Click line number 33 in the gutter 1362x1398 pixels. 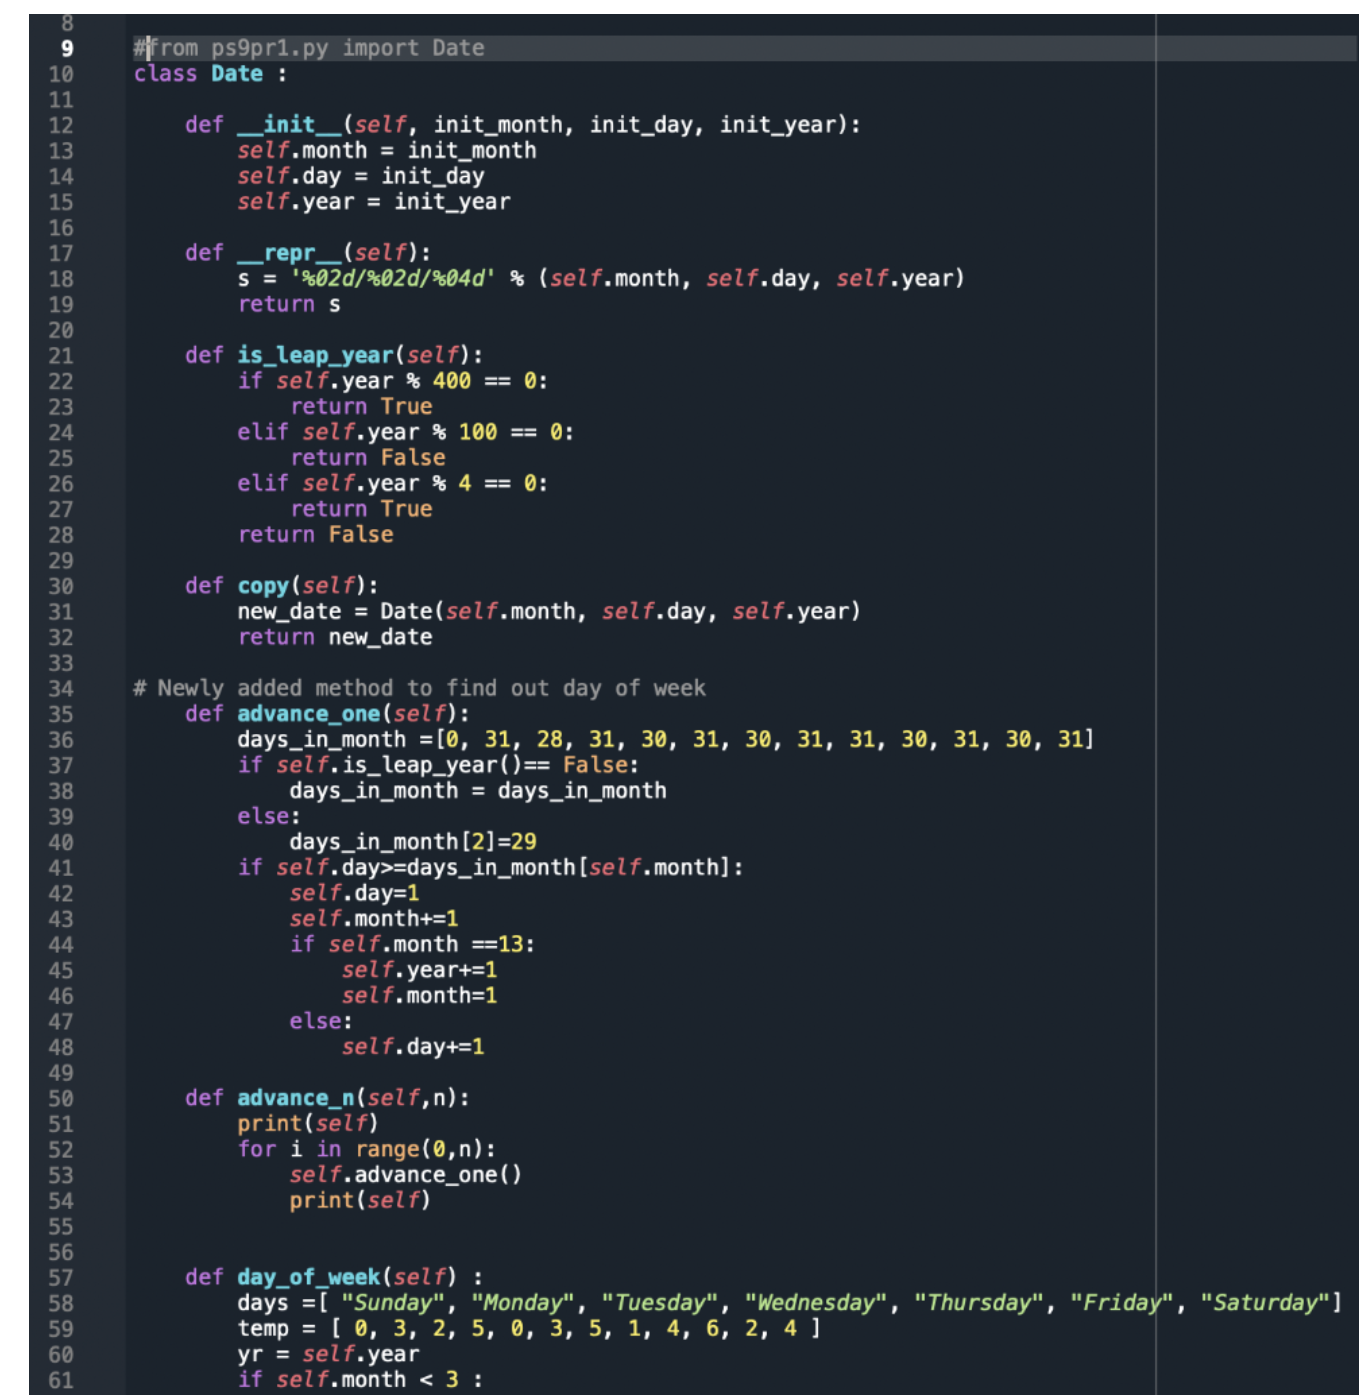[x=61, y=663]
